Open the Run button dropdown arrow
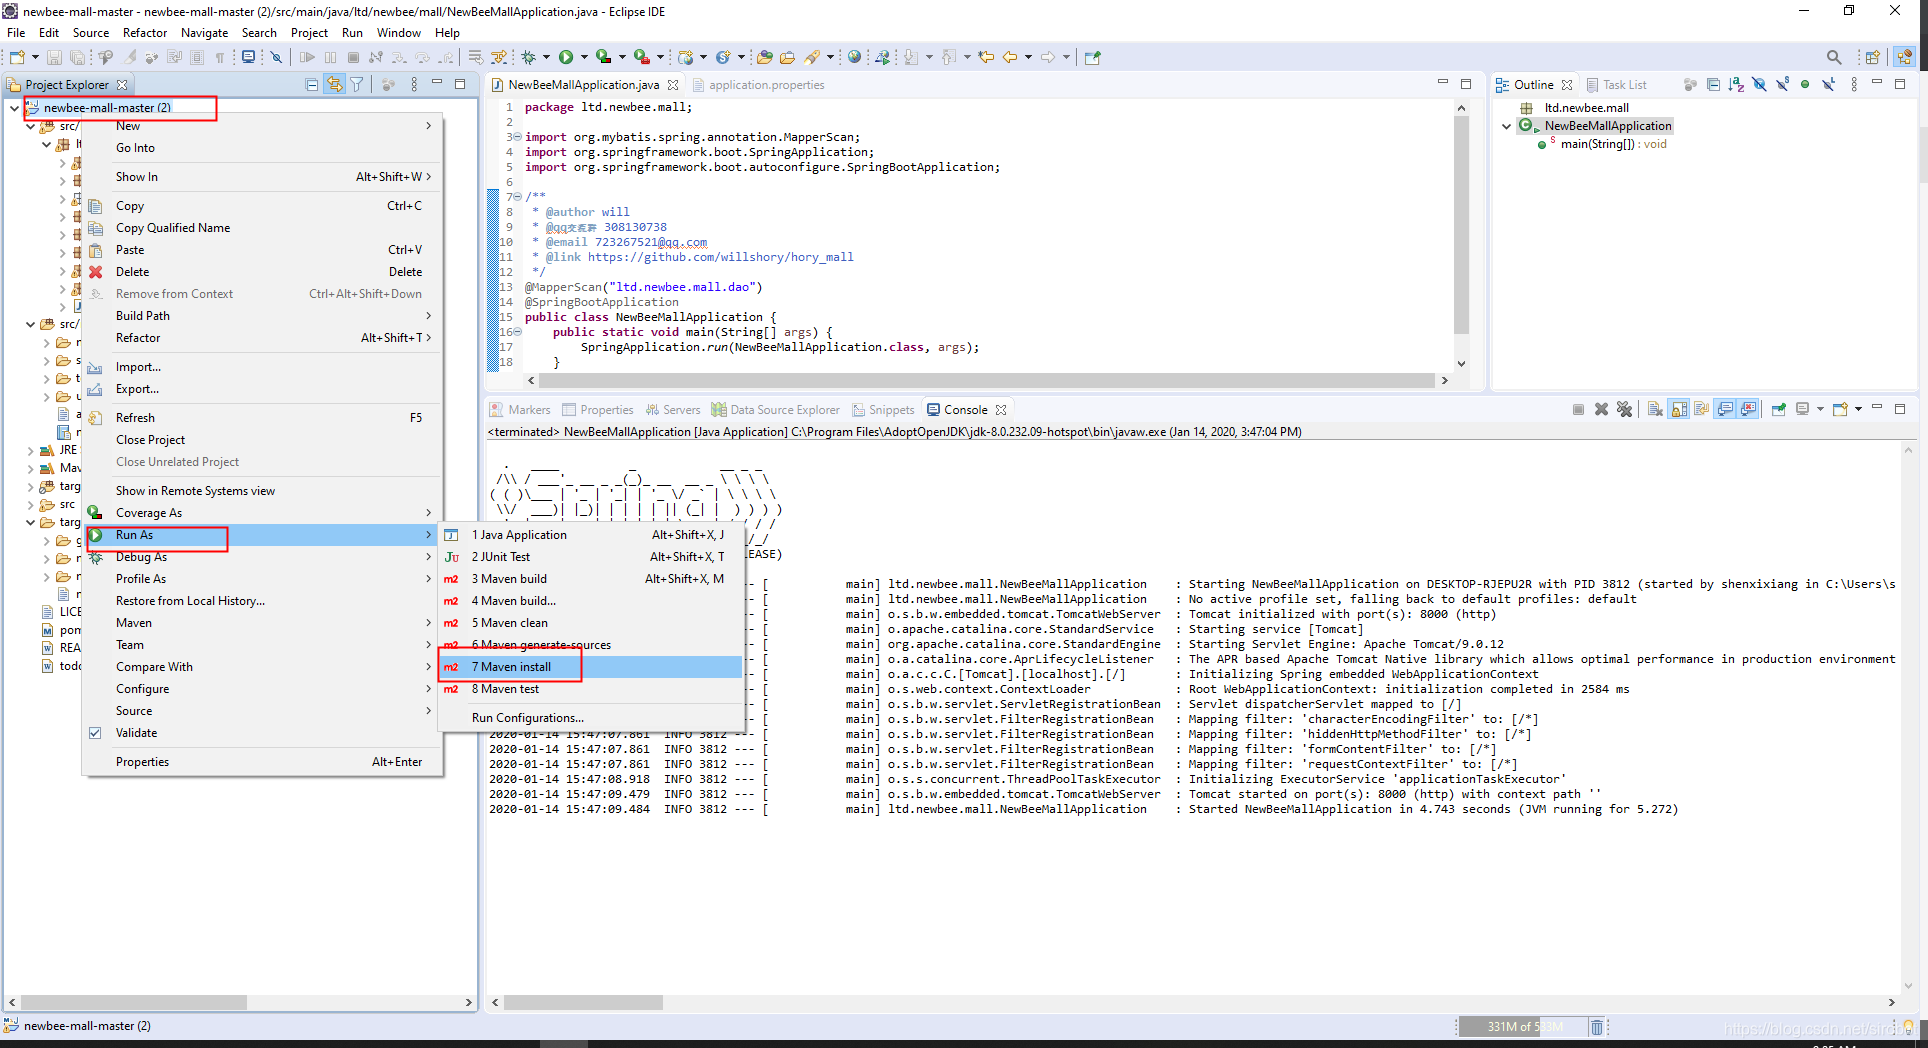1928x1048 pixels. [584, 58]
